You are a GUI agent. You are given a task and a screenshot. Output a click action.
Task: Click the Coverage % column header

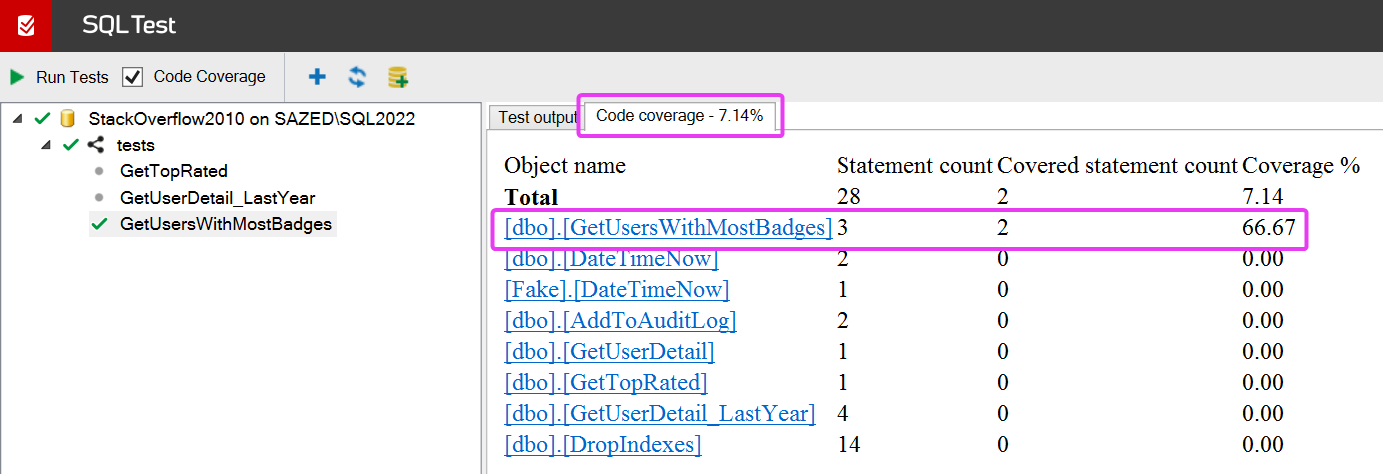(1301, 166)
